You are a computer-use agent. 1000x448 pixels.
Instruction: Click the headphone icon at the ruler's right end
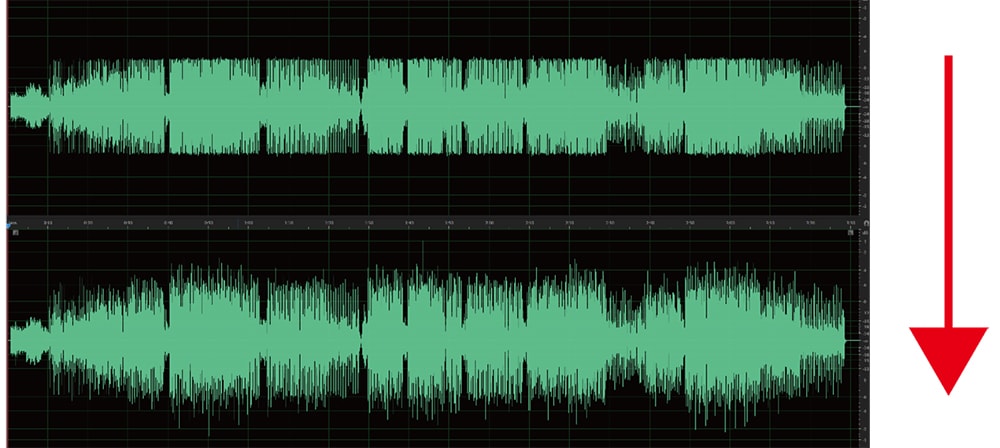point(865,222)
